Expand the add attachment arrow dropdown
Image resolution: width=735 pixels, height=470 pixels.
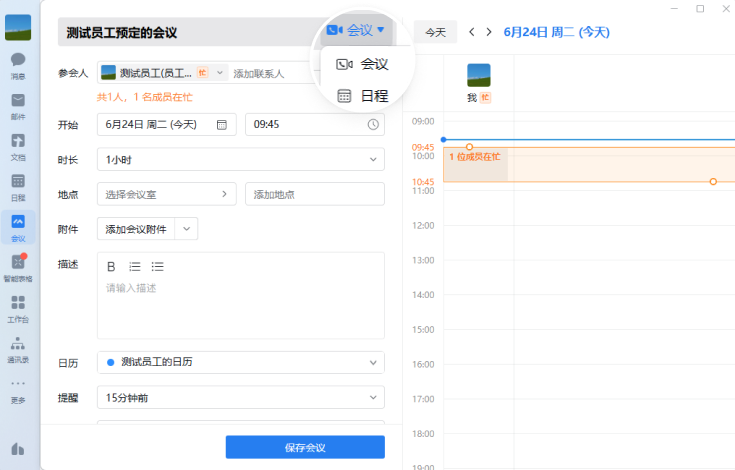point(187,229)
